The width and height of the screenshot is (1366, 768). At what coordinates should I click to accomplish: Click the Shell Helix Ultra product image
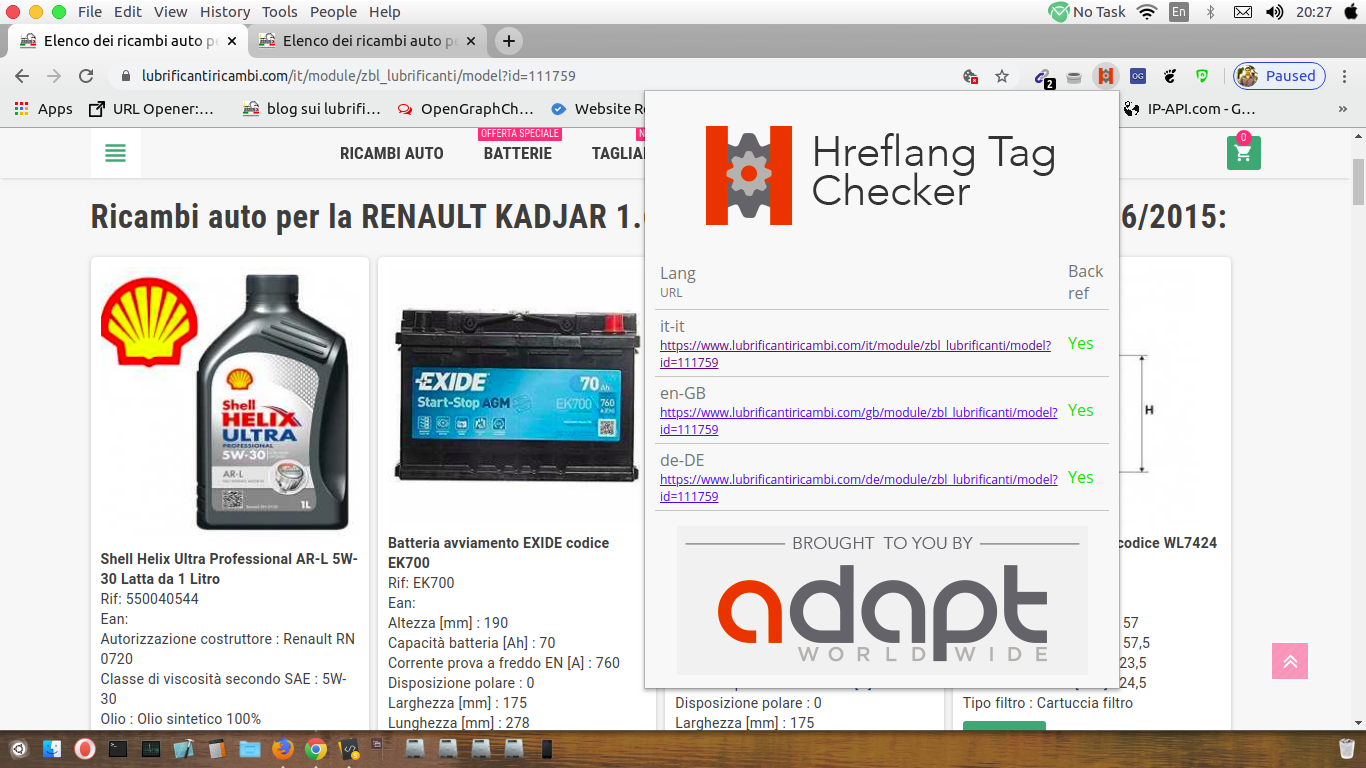coord(230,402)
